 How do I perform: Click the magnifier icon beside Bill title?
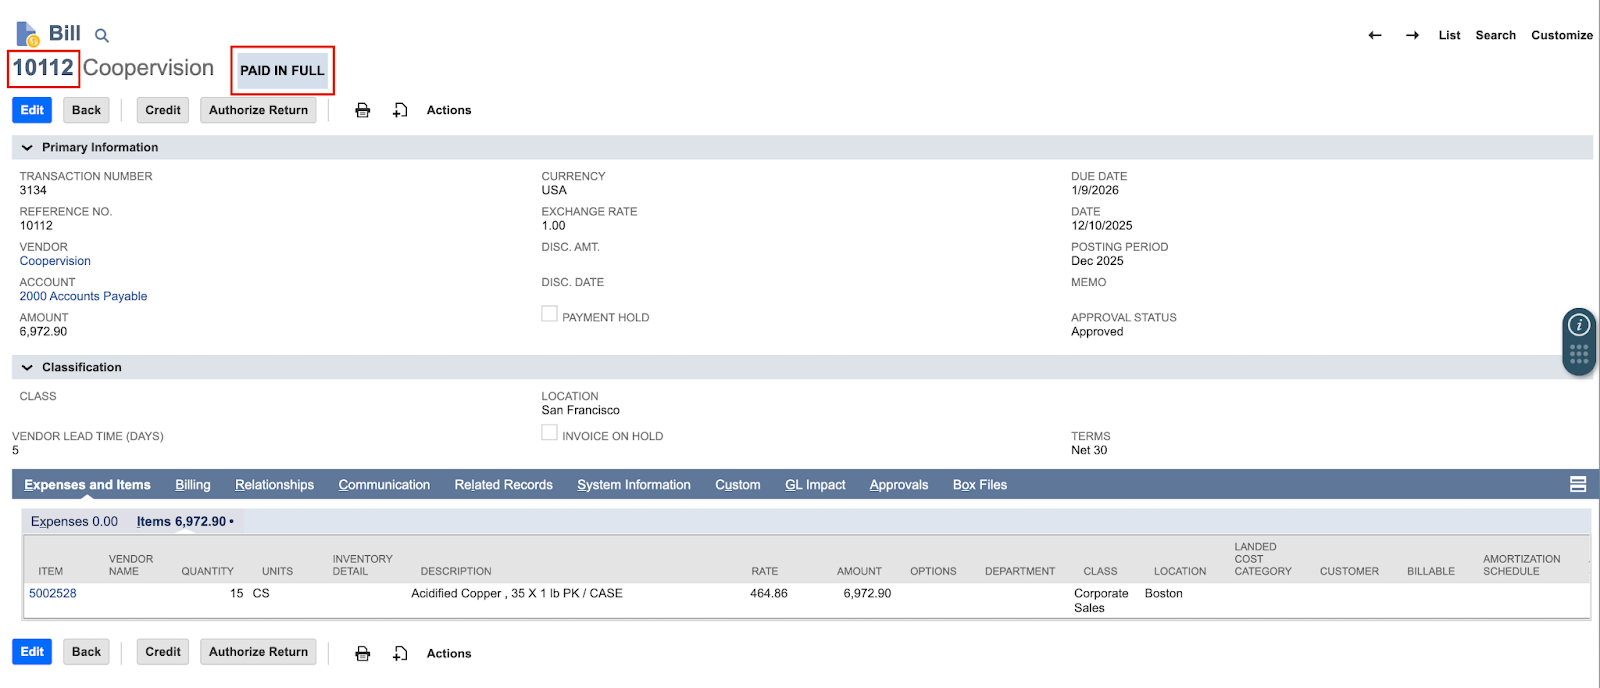(101, 36)
